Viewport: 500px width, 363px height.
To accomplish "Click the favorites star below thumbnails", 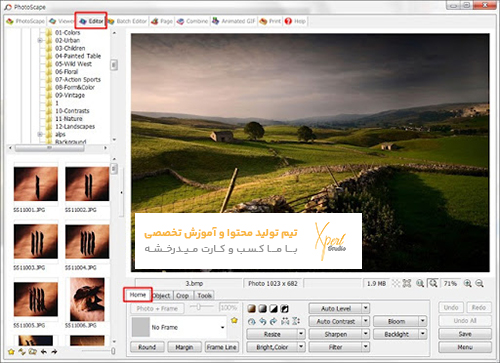I will 11,351.
